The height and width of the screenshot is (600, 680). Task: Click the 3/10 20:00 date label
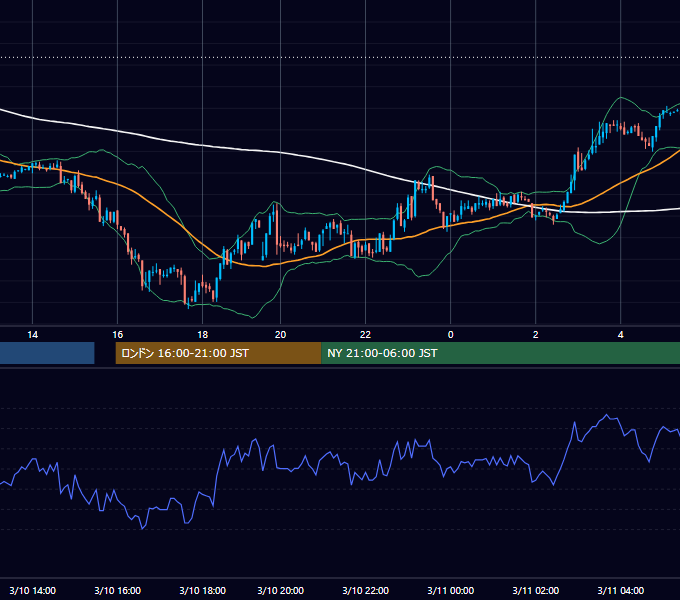[281, 590]
